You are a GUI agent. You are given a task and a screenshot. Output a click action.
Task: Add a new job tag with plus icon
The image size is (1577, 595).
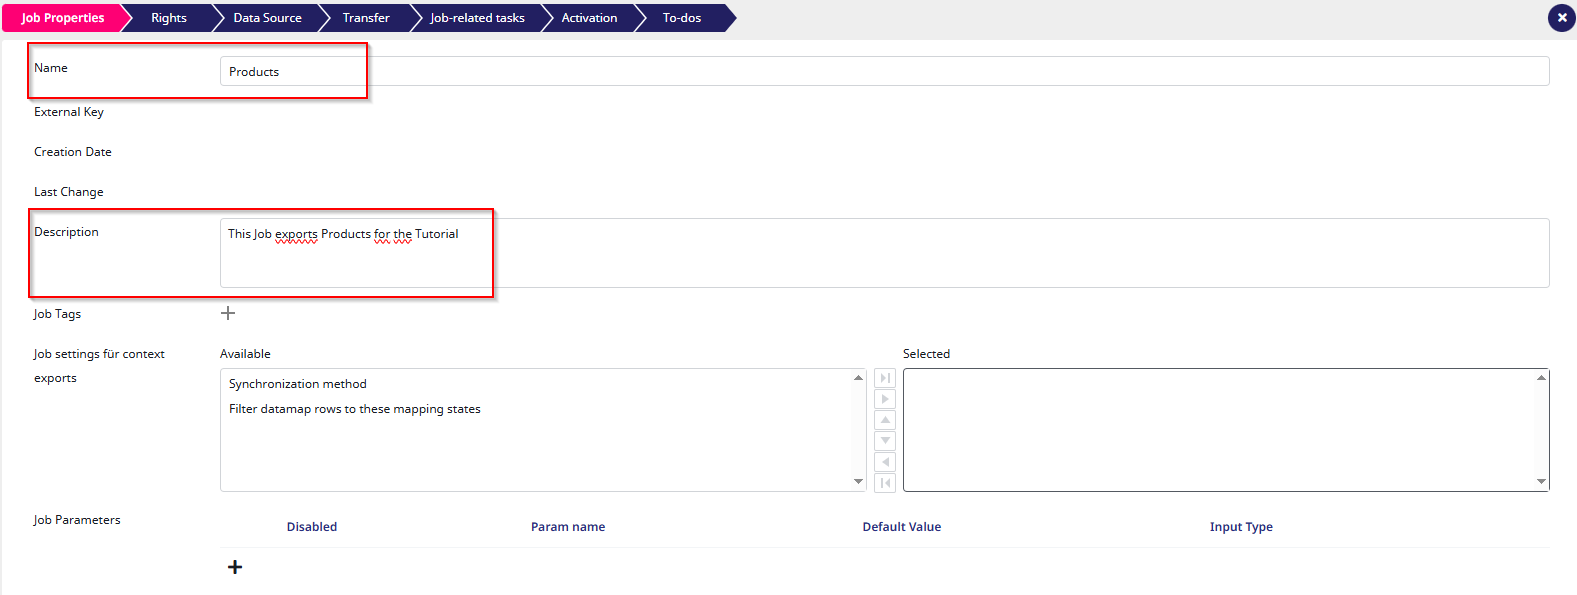228,313
